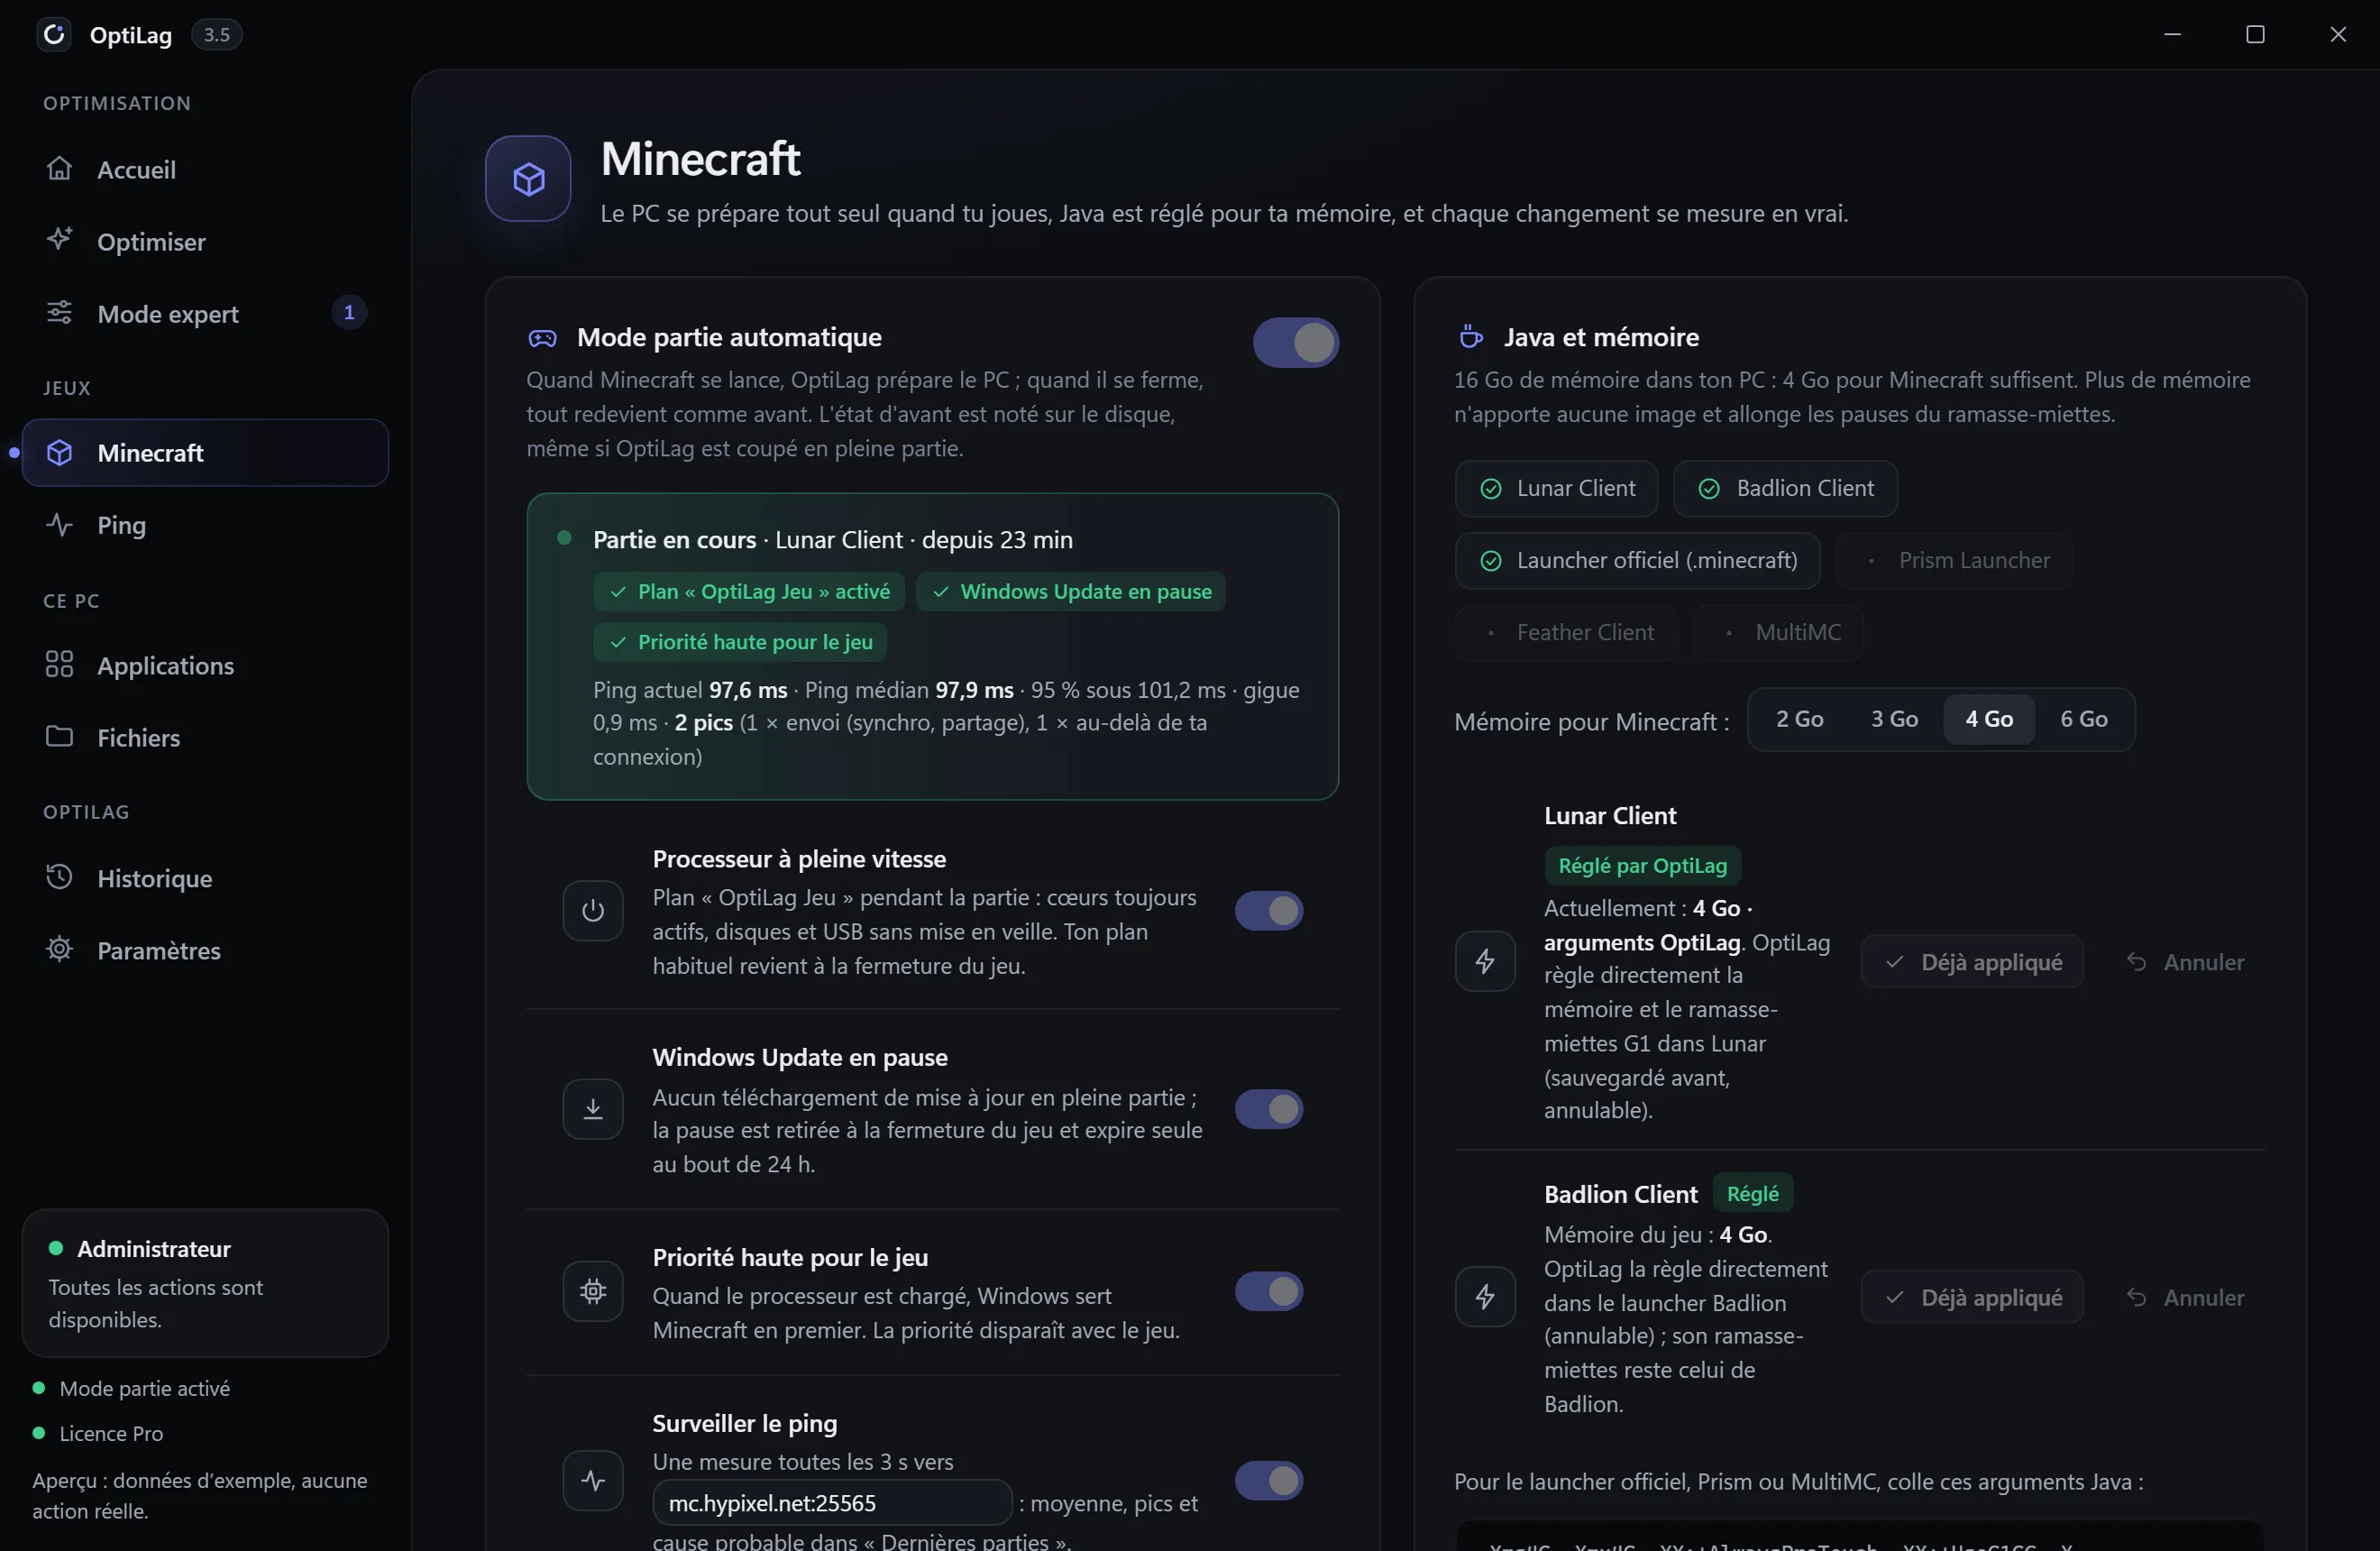Open Paramètres in the sidebar
Viewport: 2380px width, 1551px height.
[x=205, y=950]
